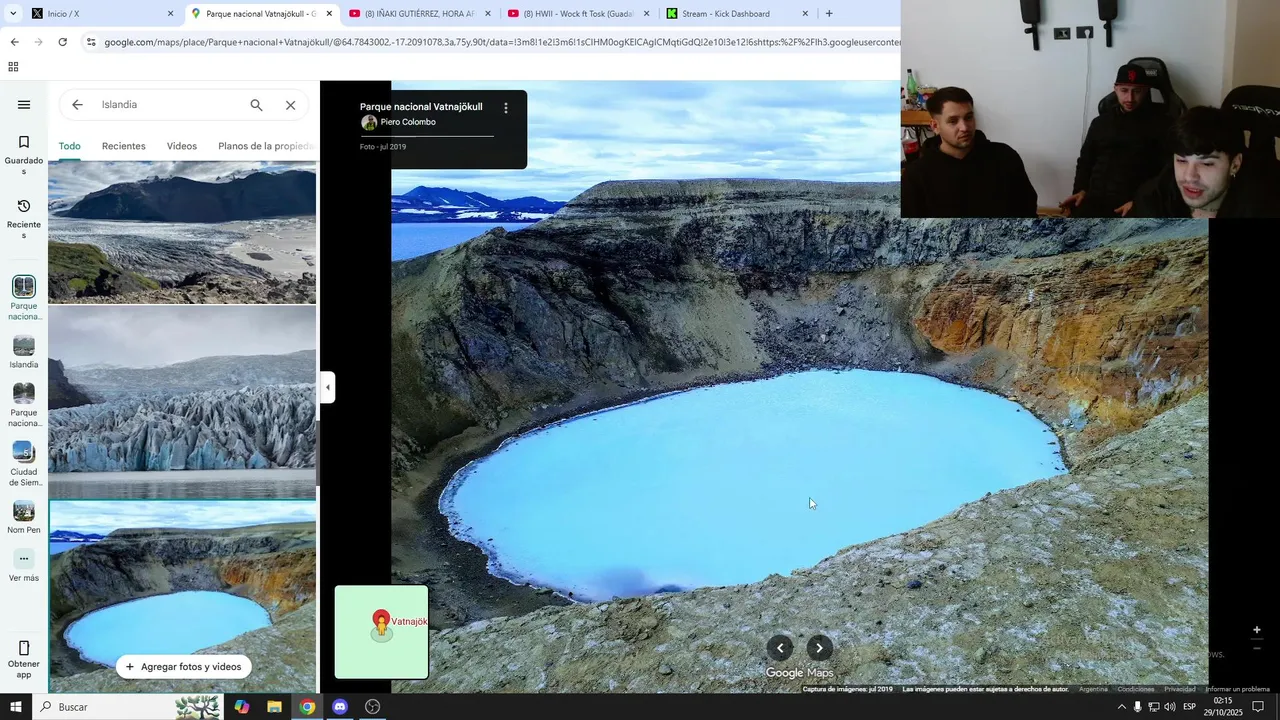The height and width of the screenshot is (720, 1280).
Task: Zoom in on the photo
Action: [x=1257, y=630]
